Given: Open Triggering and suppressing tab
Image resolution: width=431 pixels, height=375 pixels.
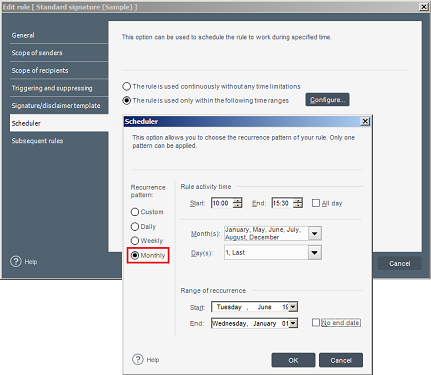Looking at the screenshot, I should (x=59, y=88).
